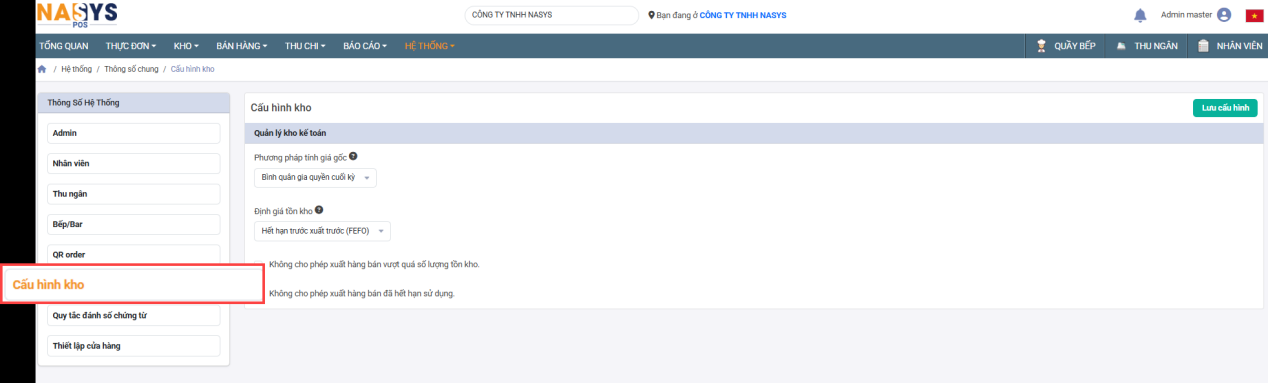Open NHÂN VIÊN staff screen
The width and height of the screenshot is (1268, 383).
coord(1229,46)
